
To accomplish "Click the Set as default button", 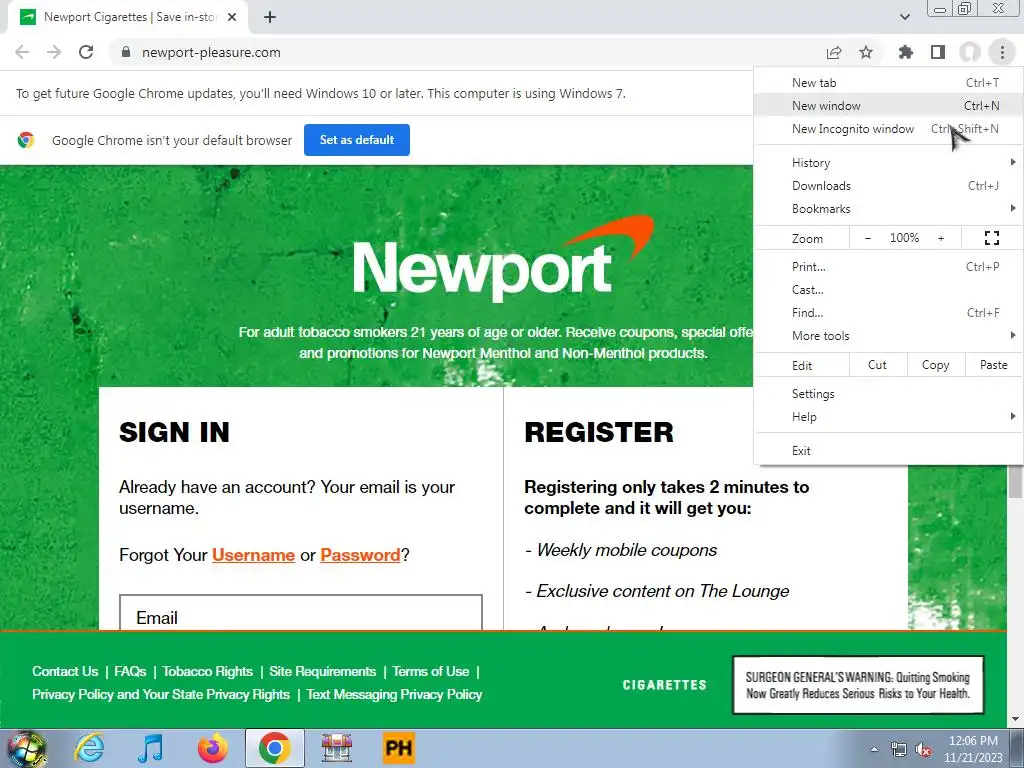I will point(357,140).
